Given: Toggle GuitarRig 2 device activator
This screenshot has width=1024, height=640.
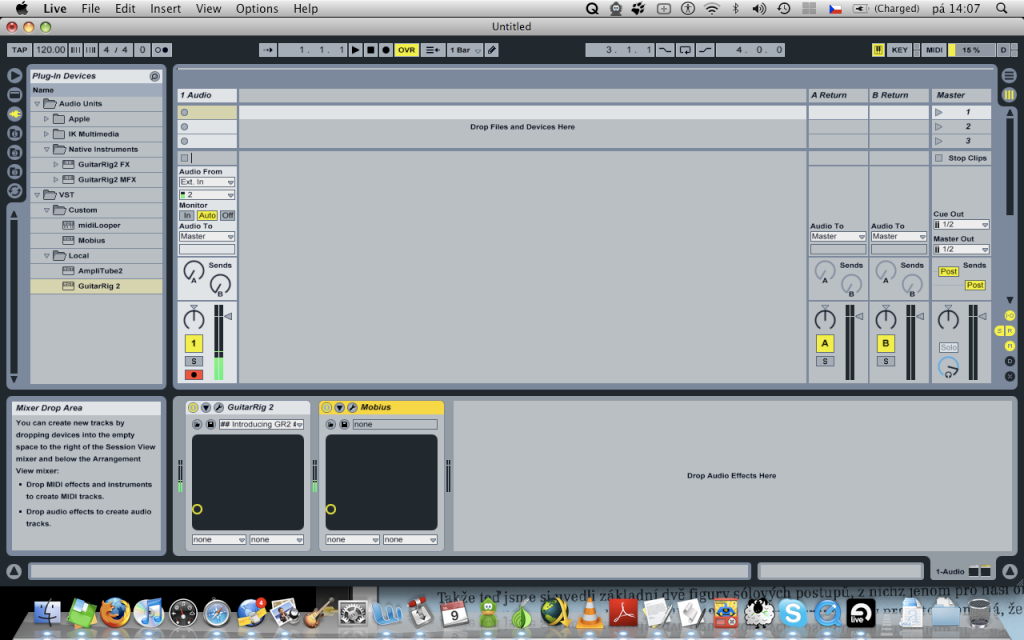Looking at the screenshot, I should pos(193,407).
